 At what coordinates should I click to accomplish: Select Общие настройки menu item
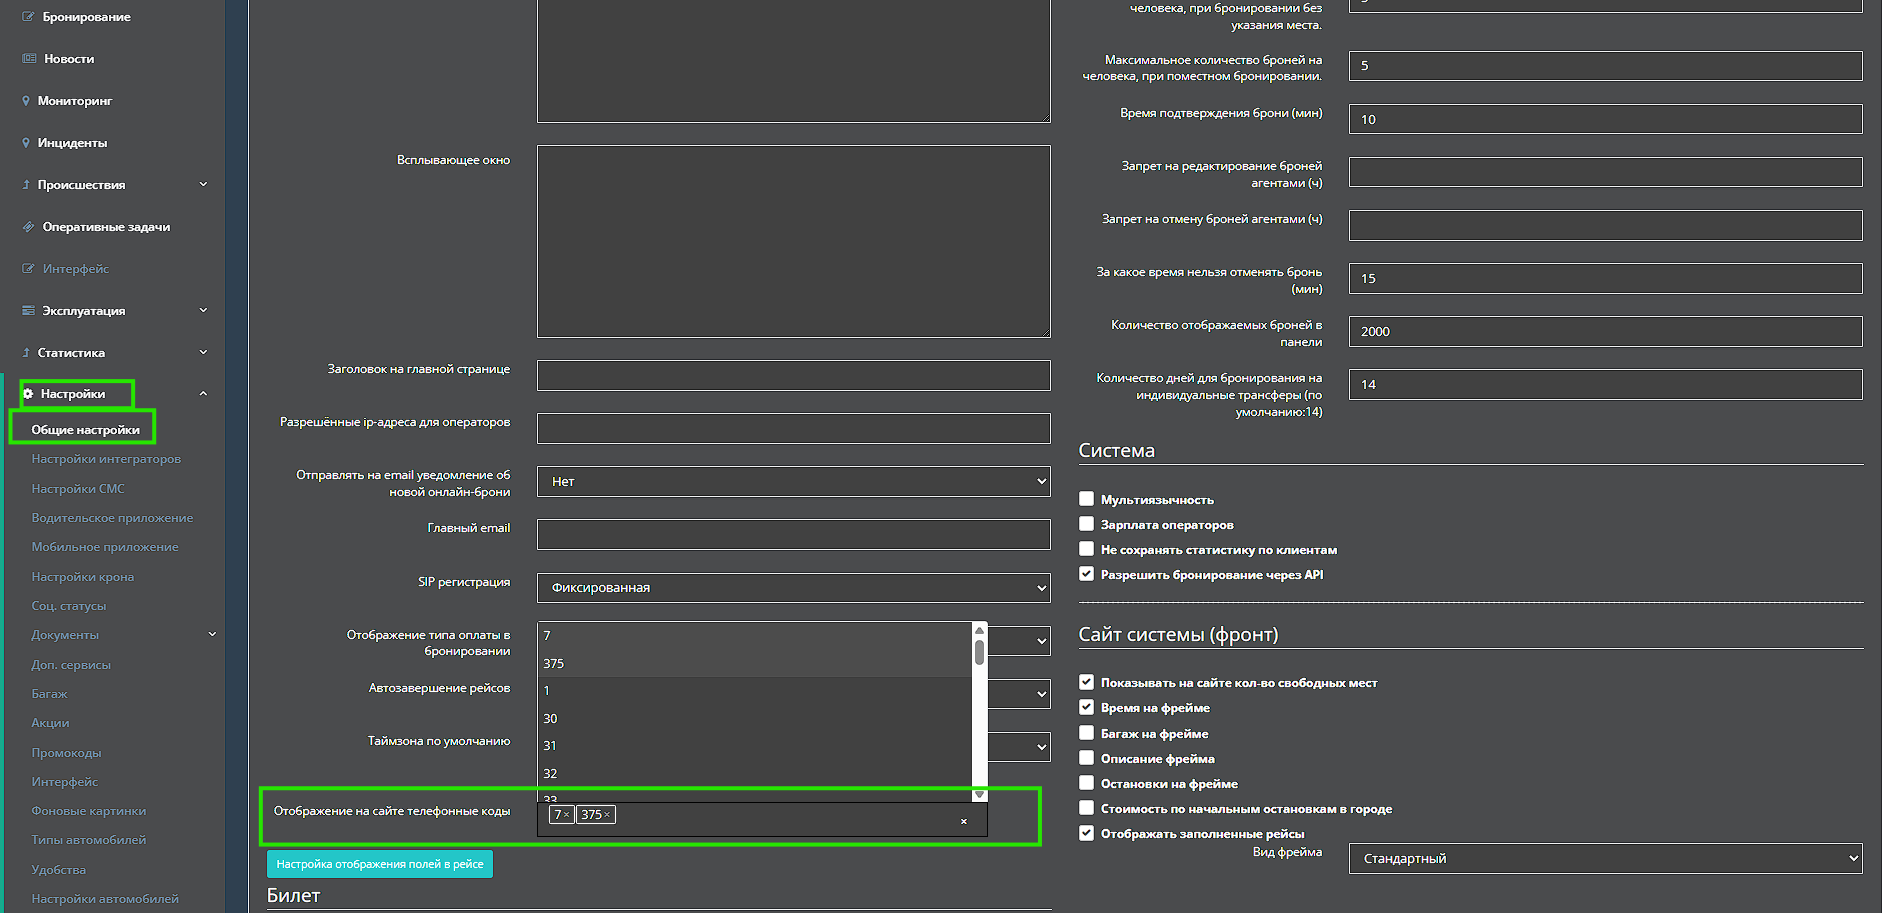[x=85, y=430]
